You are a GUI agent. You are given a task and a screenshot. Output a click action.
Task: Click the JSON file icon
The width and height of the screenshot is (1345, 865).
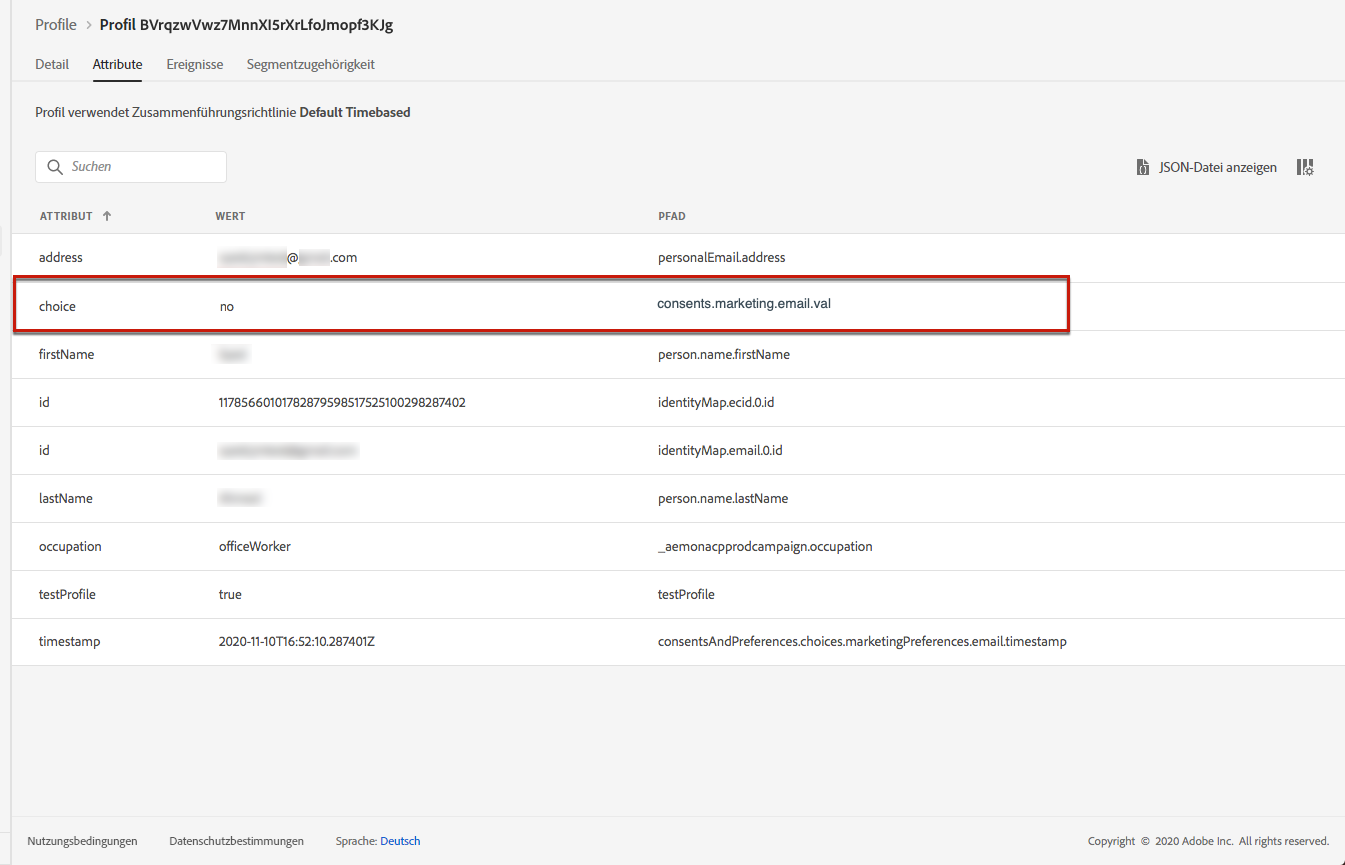pyautogui.click(x=1143, y=168)
